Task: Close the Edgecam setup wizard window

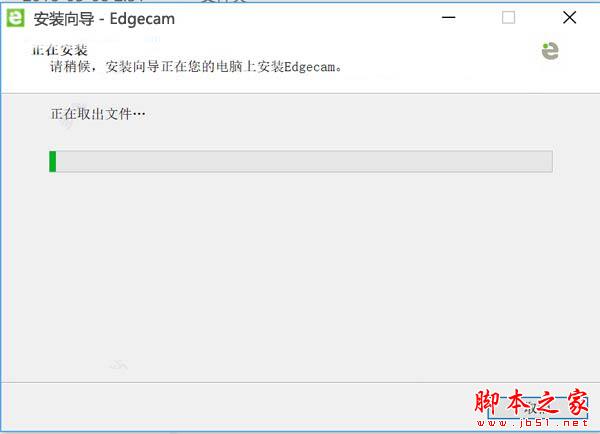Action: tap(569, 18)
